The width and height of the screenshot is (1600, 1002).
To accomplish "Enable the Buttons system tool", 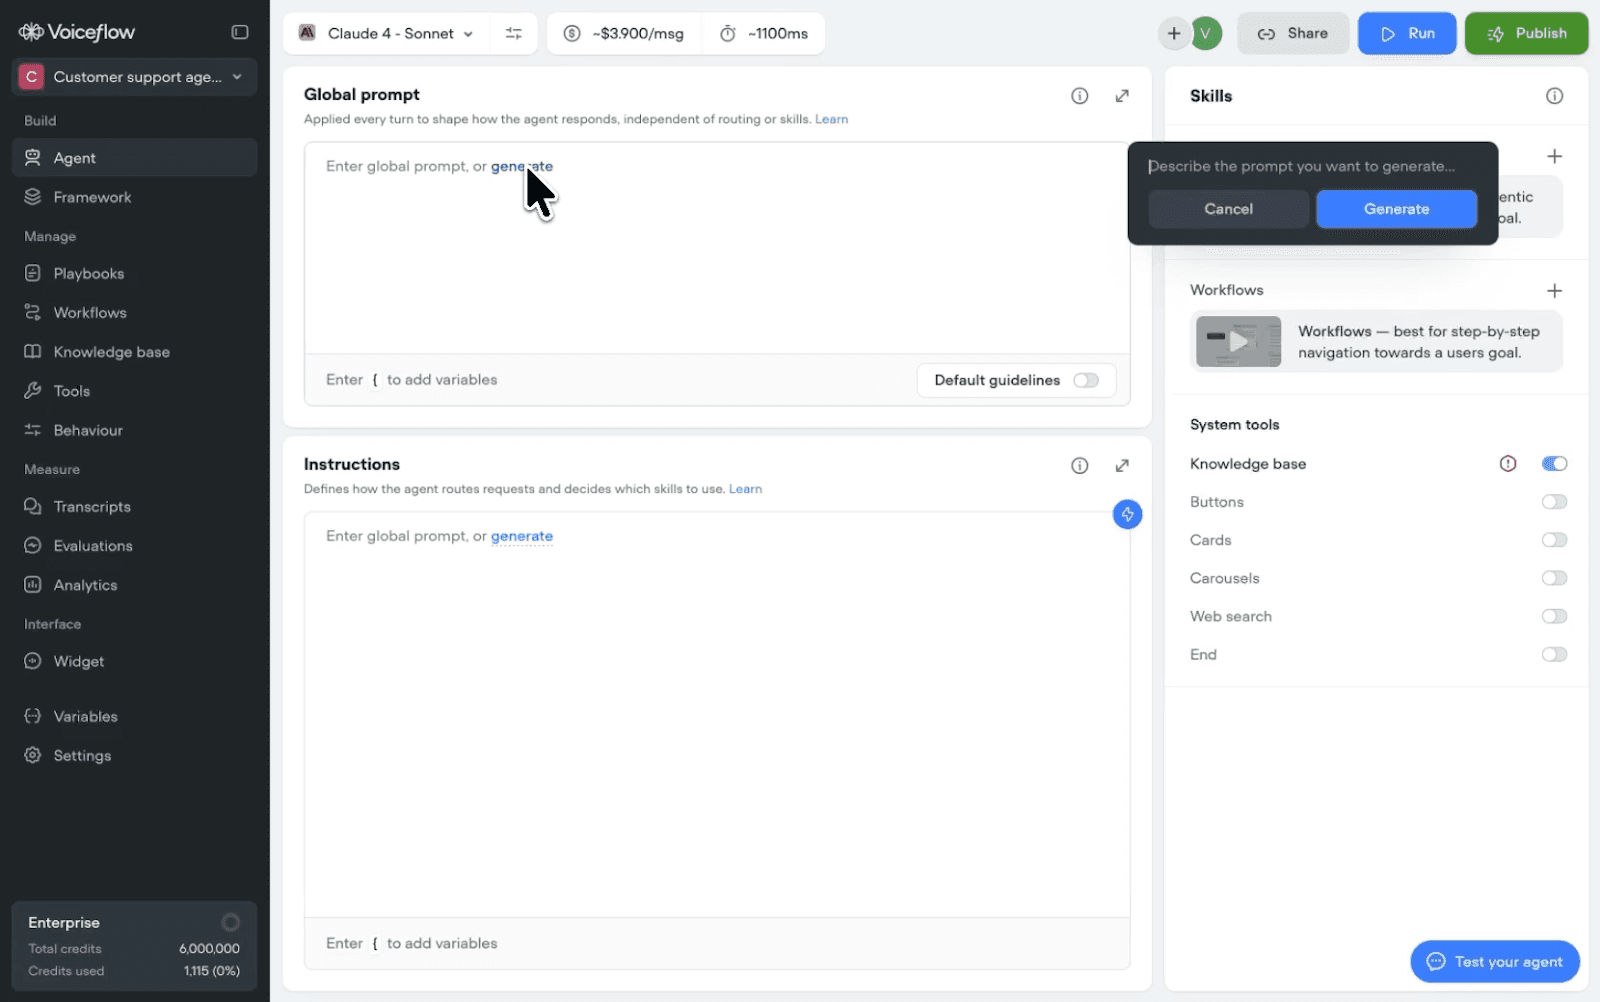I will point(1554,502).
